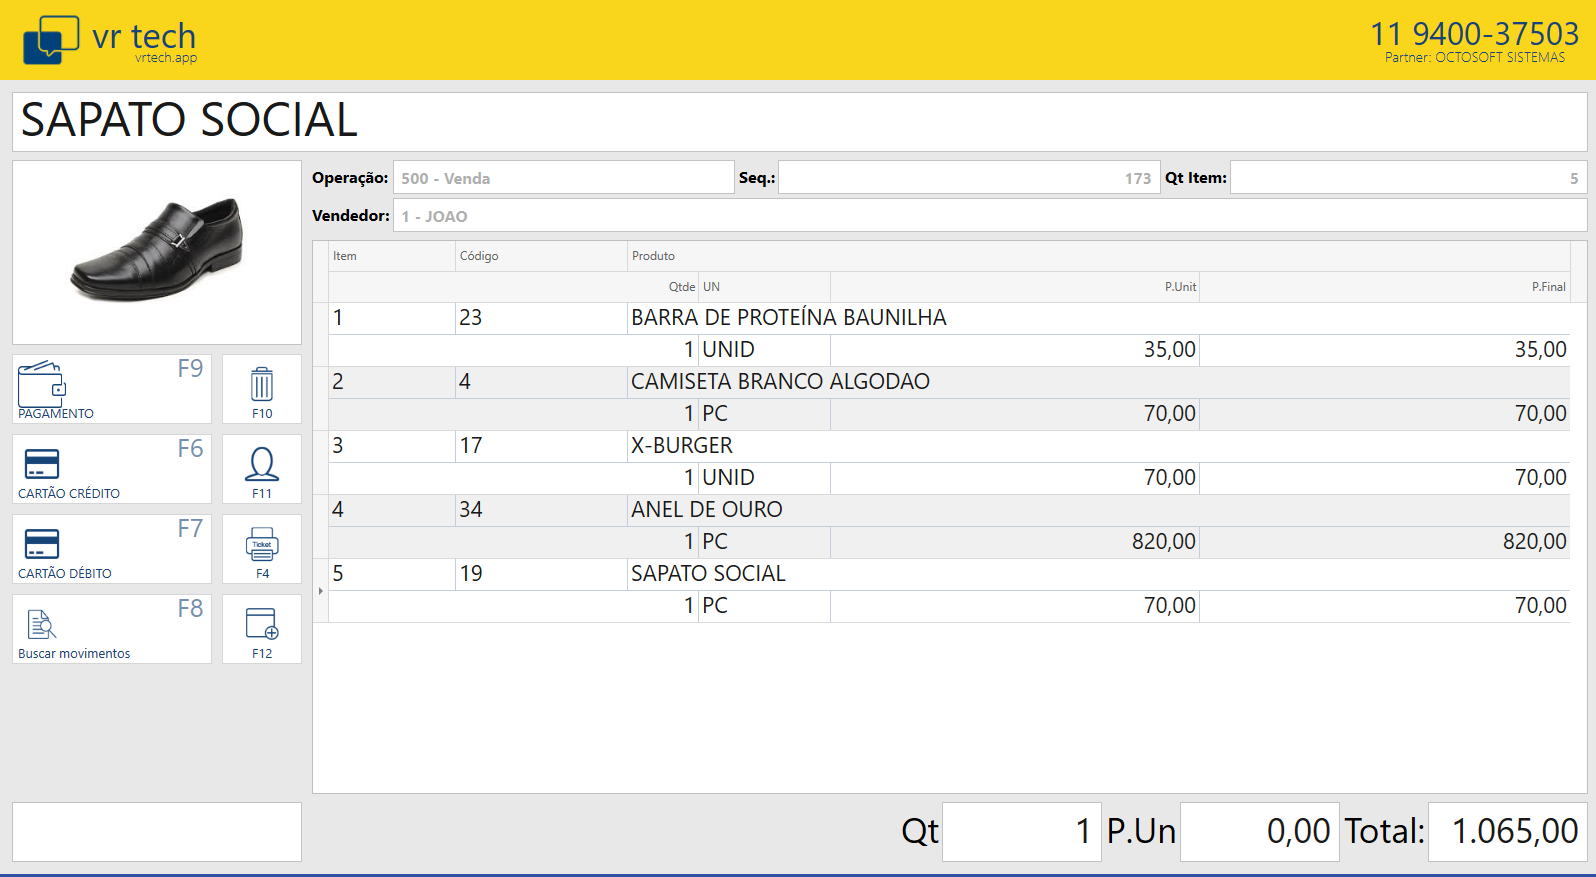
Task: Click the Qt quantity input field
Action: click(1021, 831)
